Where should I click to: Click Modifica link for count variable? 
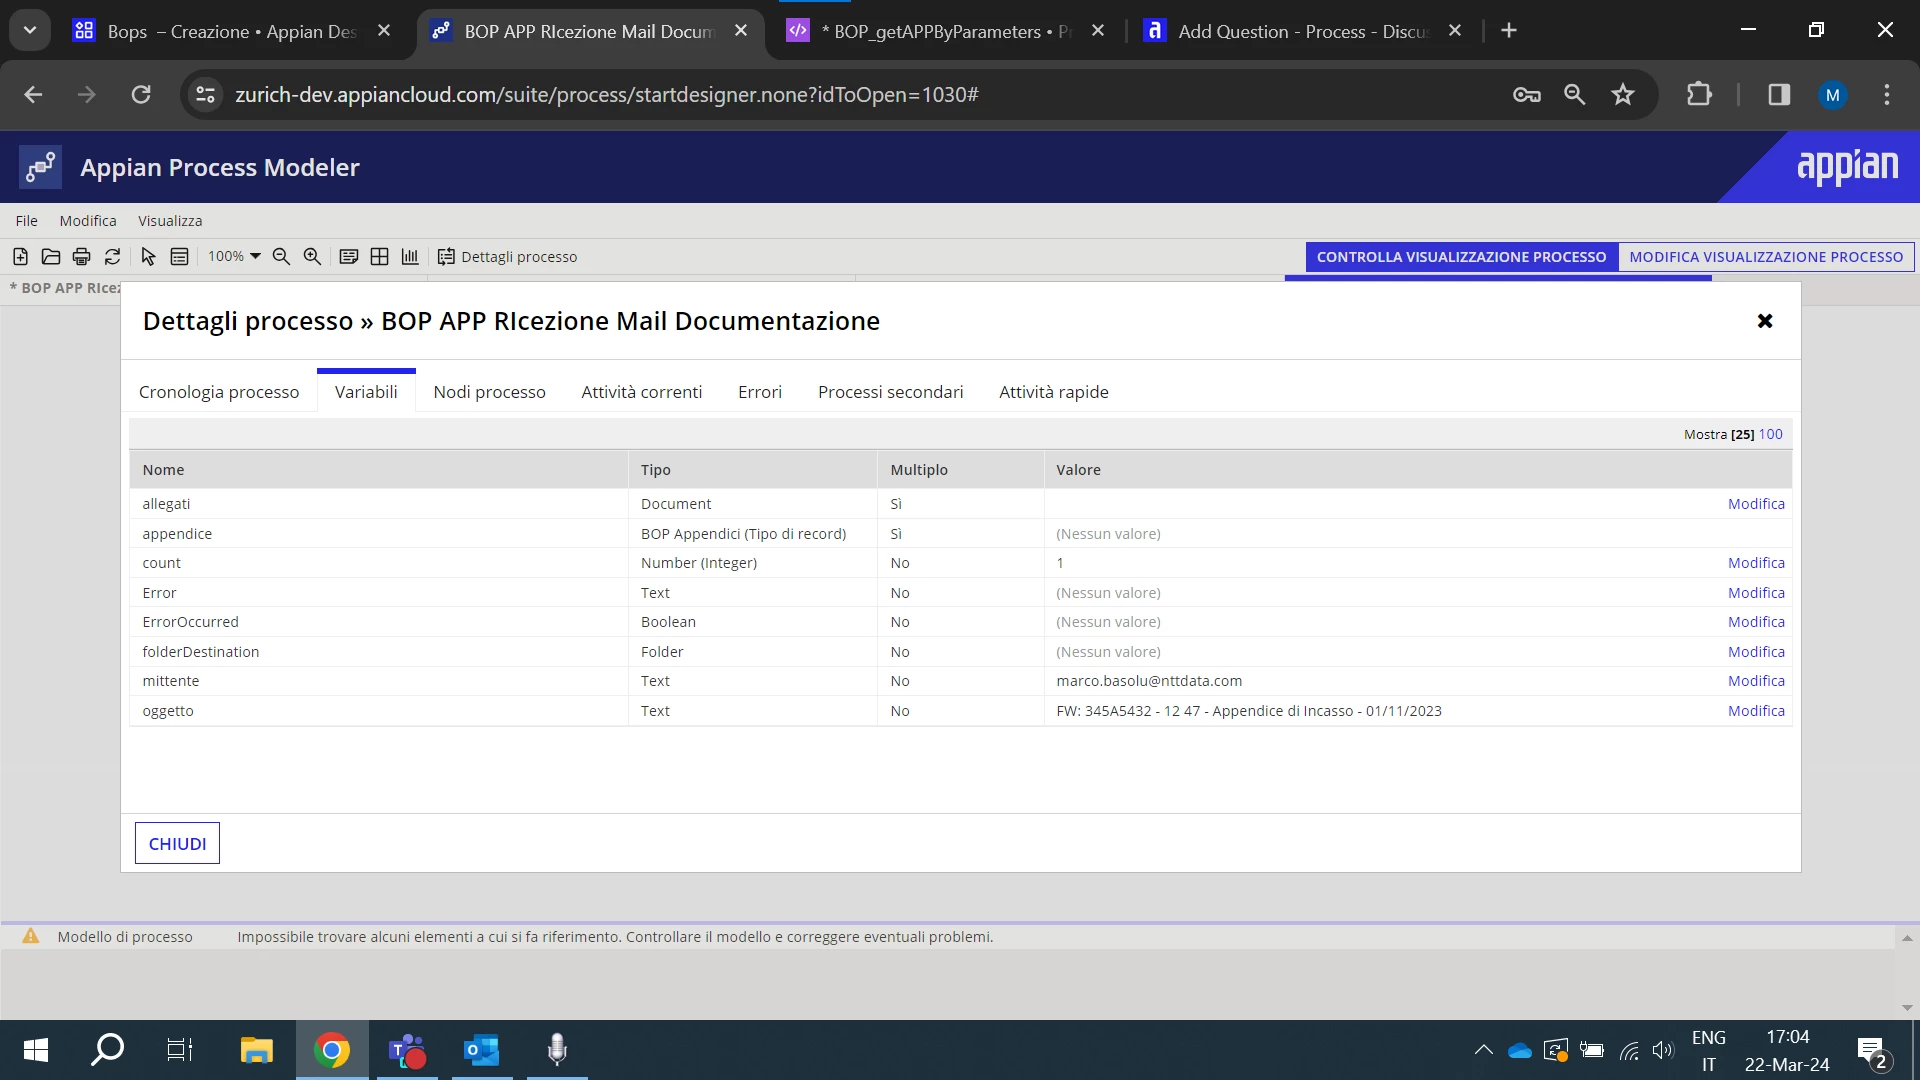[x=1756, y=563]
